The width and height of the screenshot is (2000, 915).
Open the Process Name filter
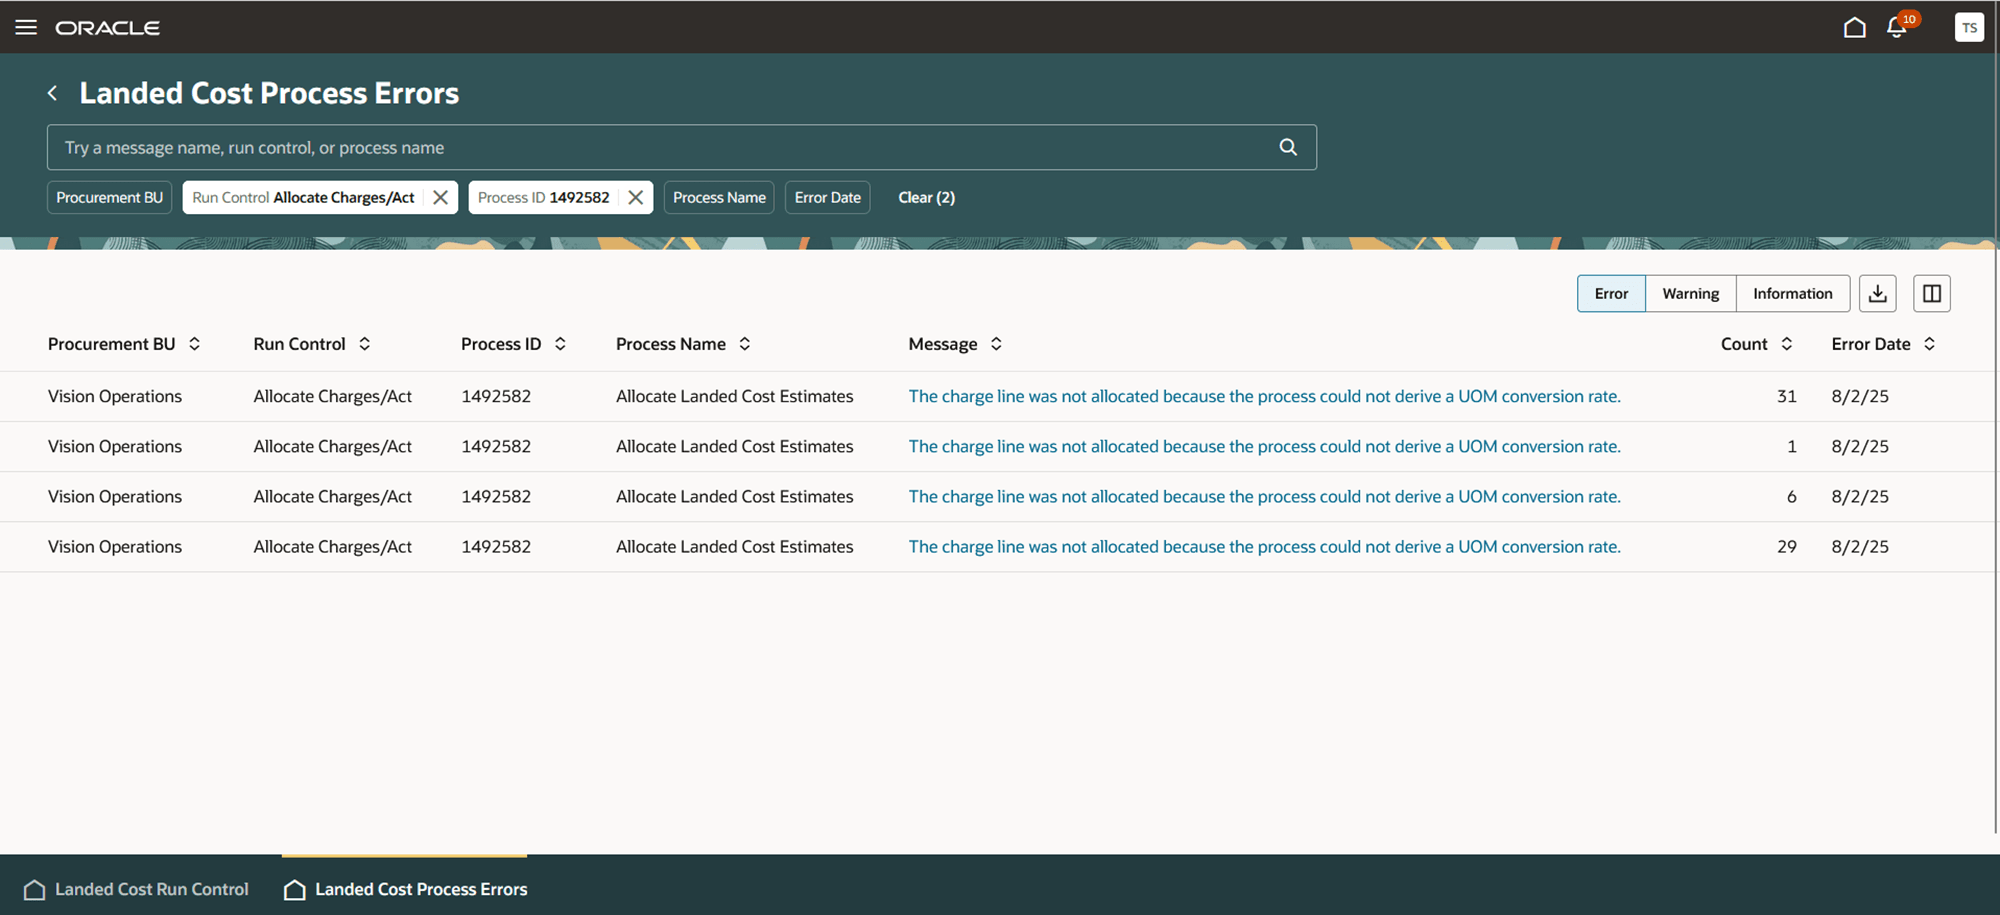[x=719, y=197]
